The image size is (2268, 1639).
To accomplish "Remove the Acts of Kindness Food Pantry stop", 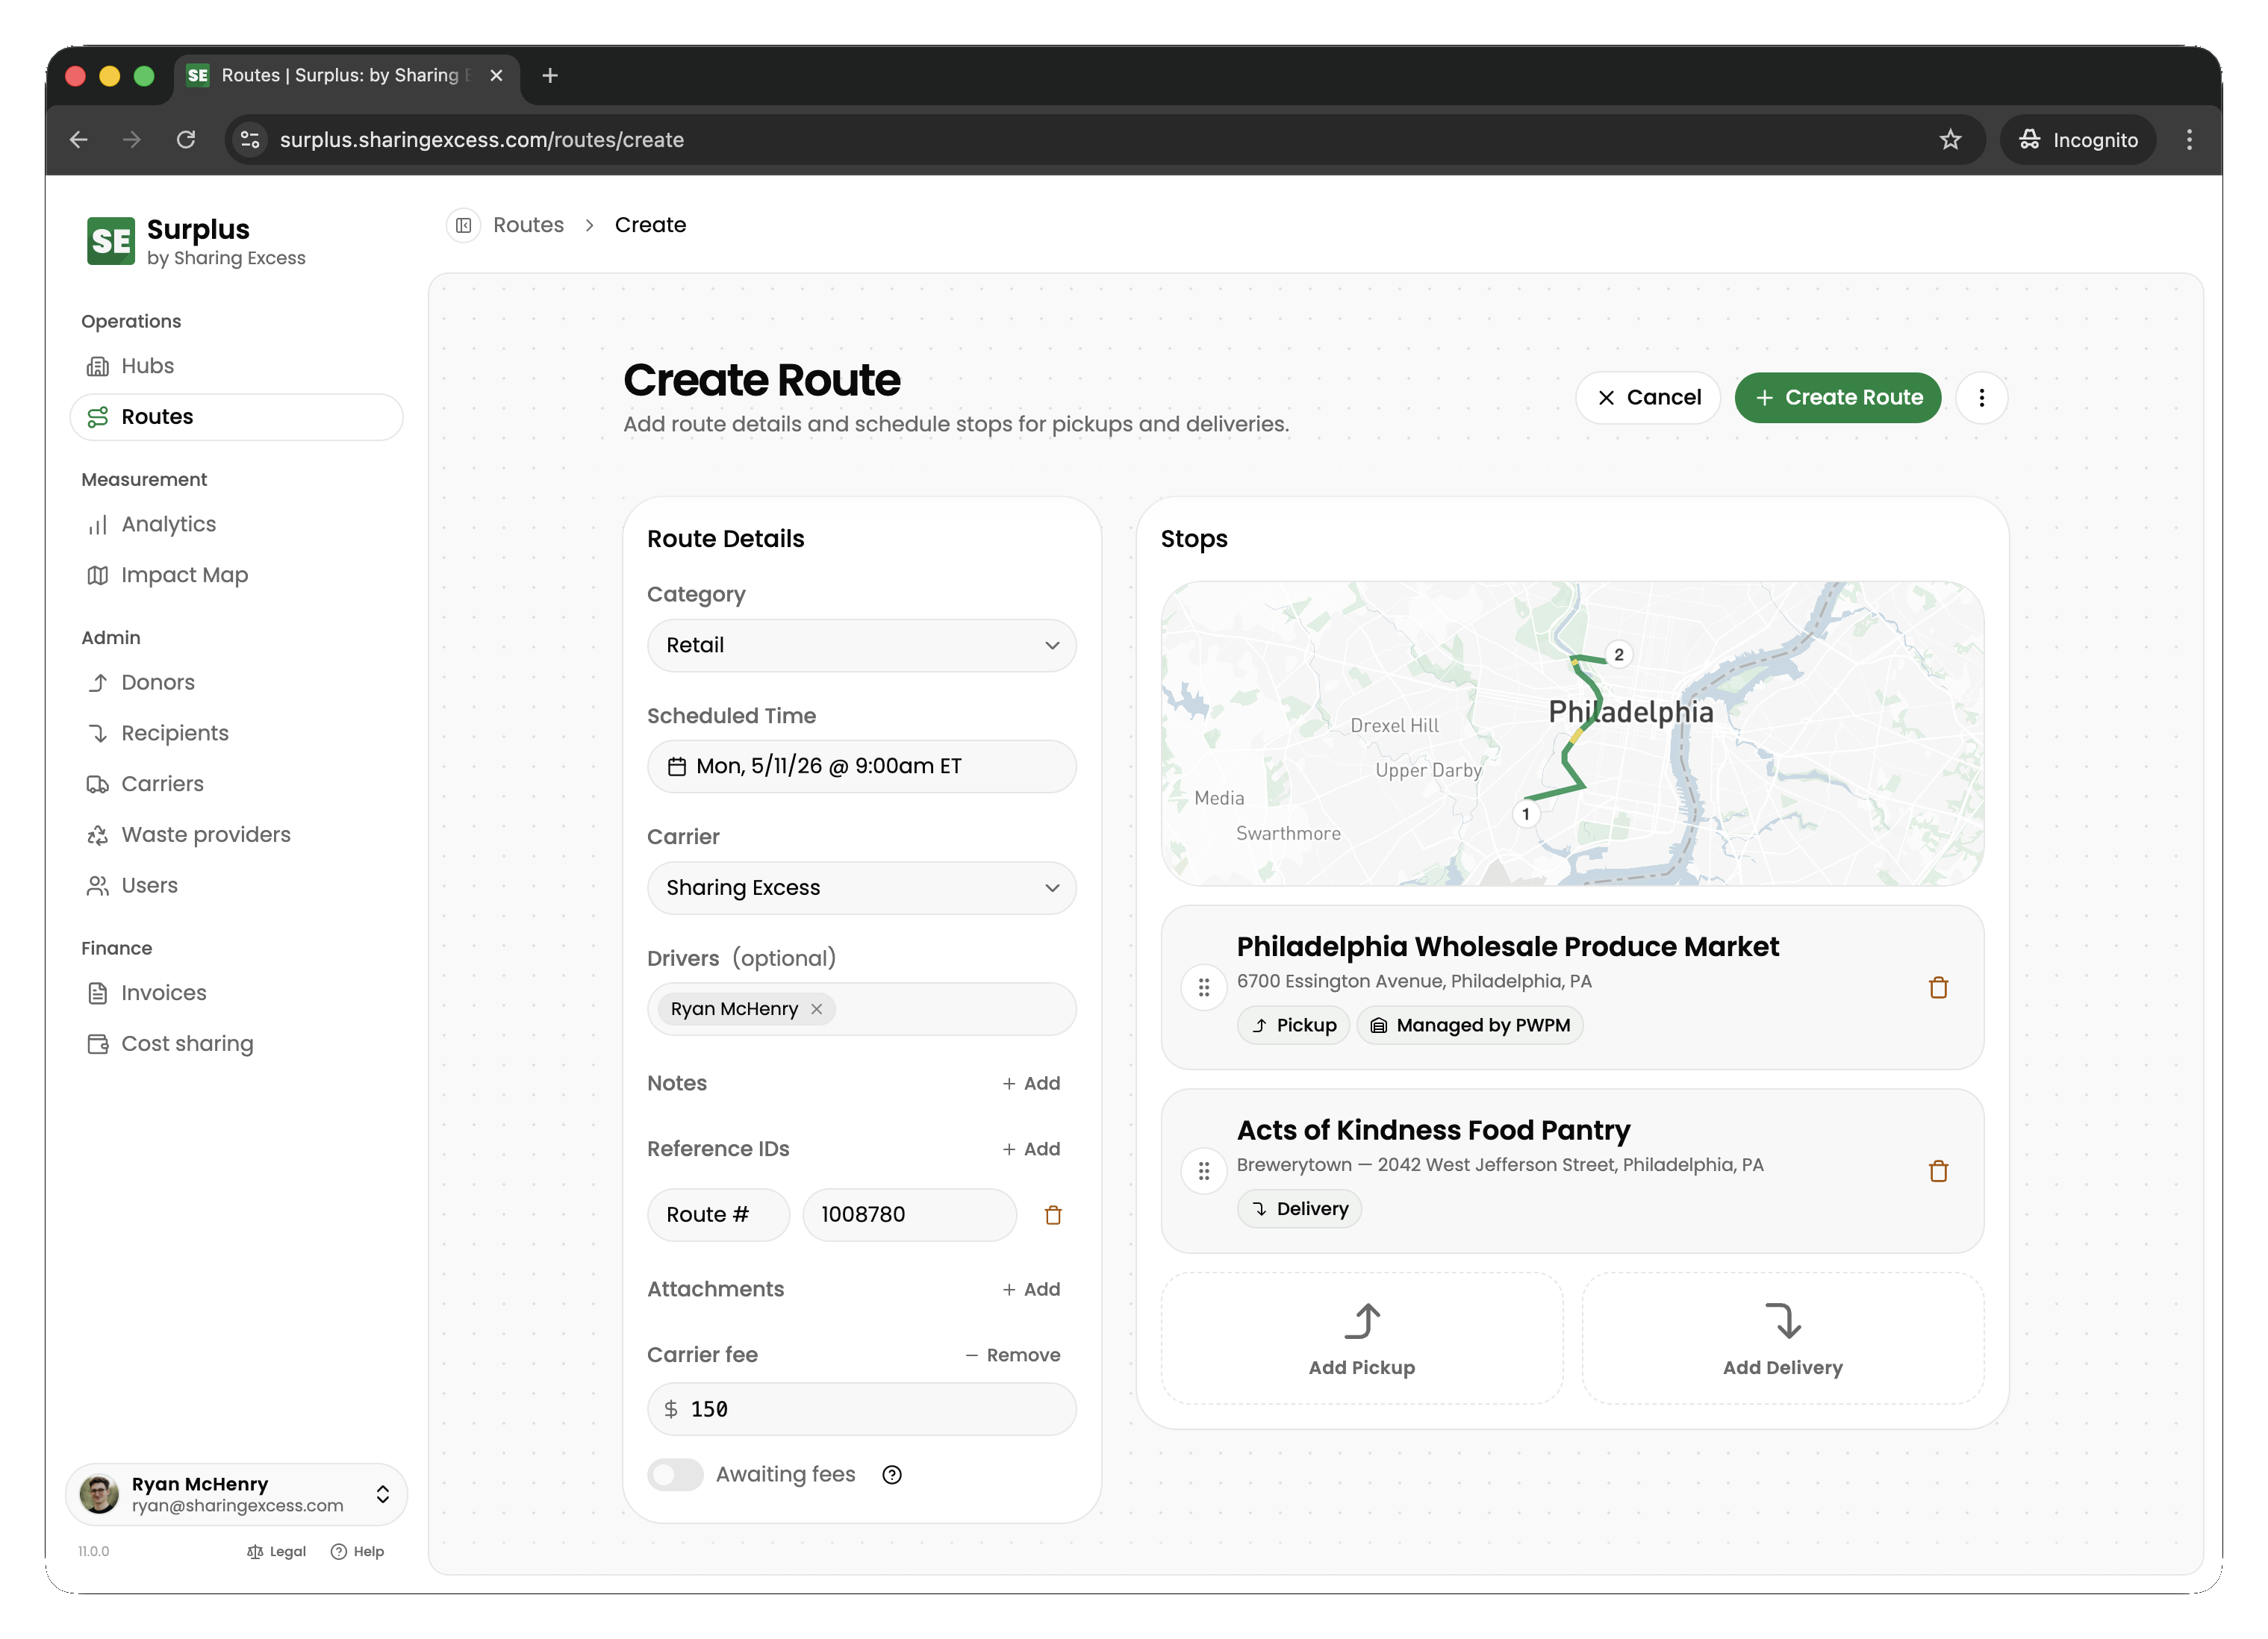I will [x=1937, y=1171].
